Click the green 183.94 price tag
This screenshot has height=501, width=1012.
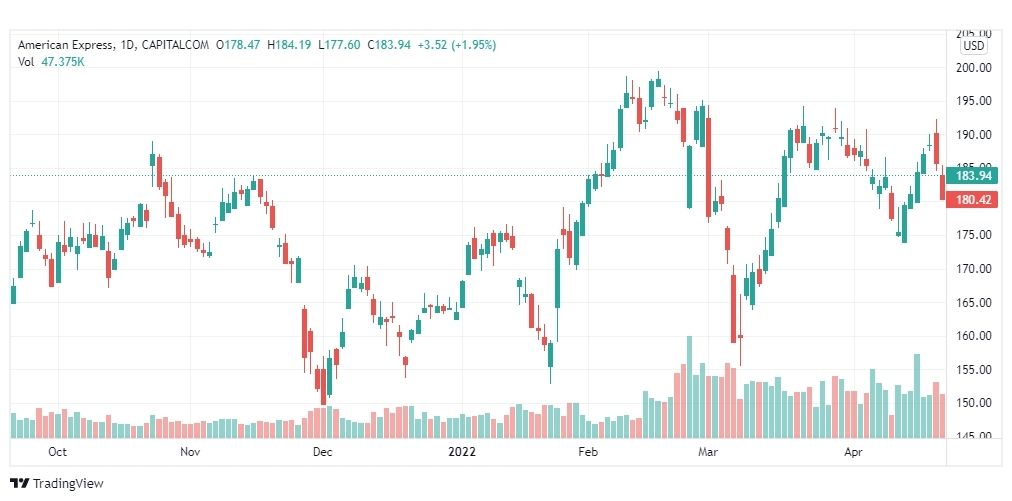pos(972,176)
